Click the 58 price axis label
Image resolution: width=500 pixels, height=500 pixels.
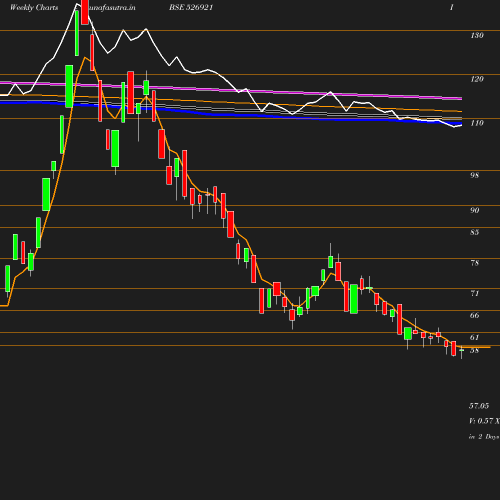coord(475,350)
